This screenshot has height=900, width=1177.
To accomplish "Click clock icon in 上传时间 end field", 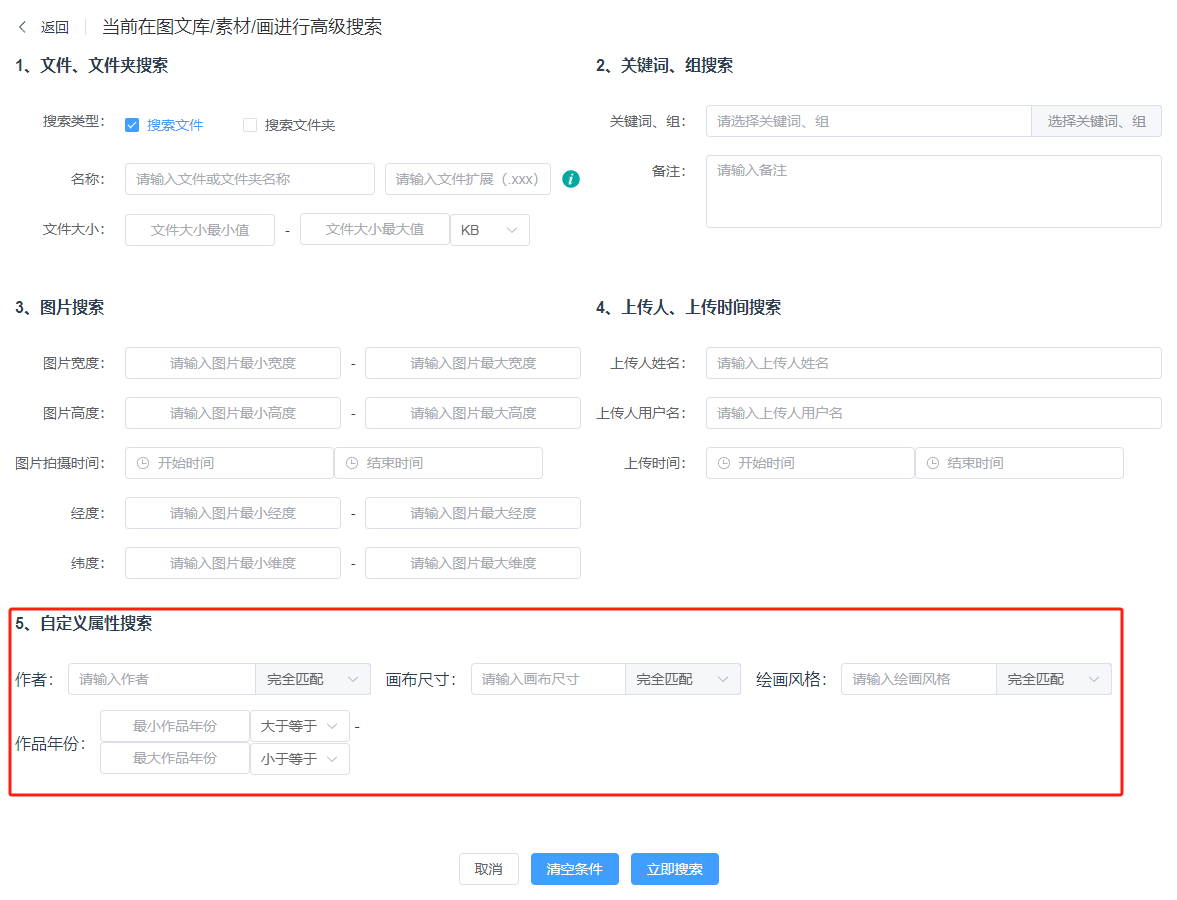I will [x=933, y=463].
